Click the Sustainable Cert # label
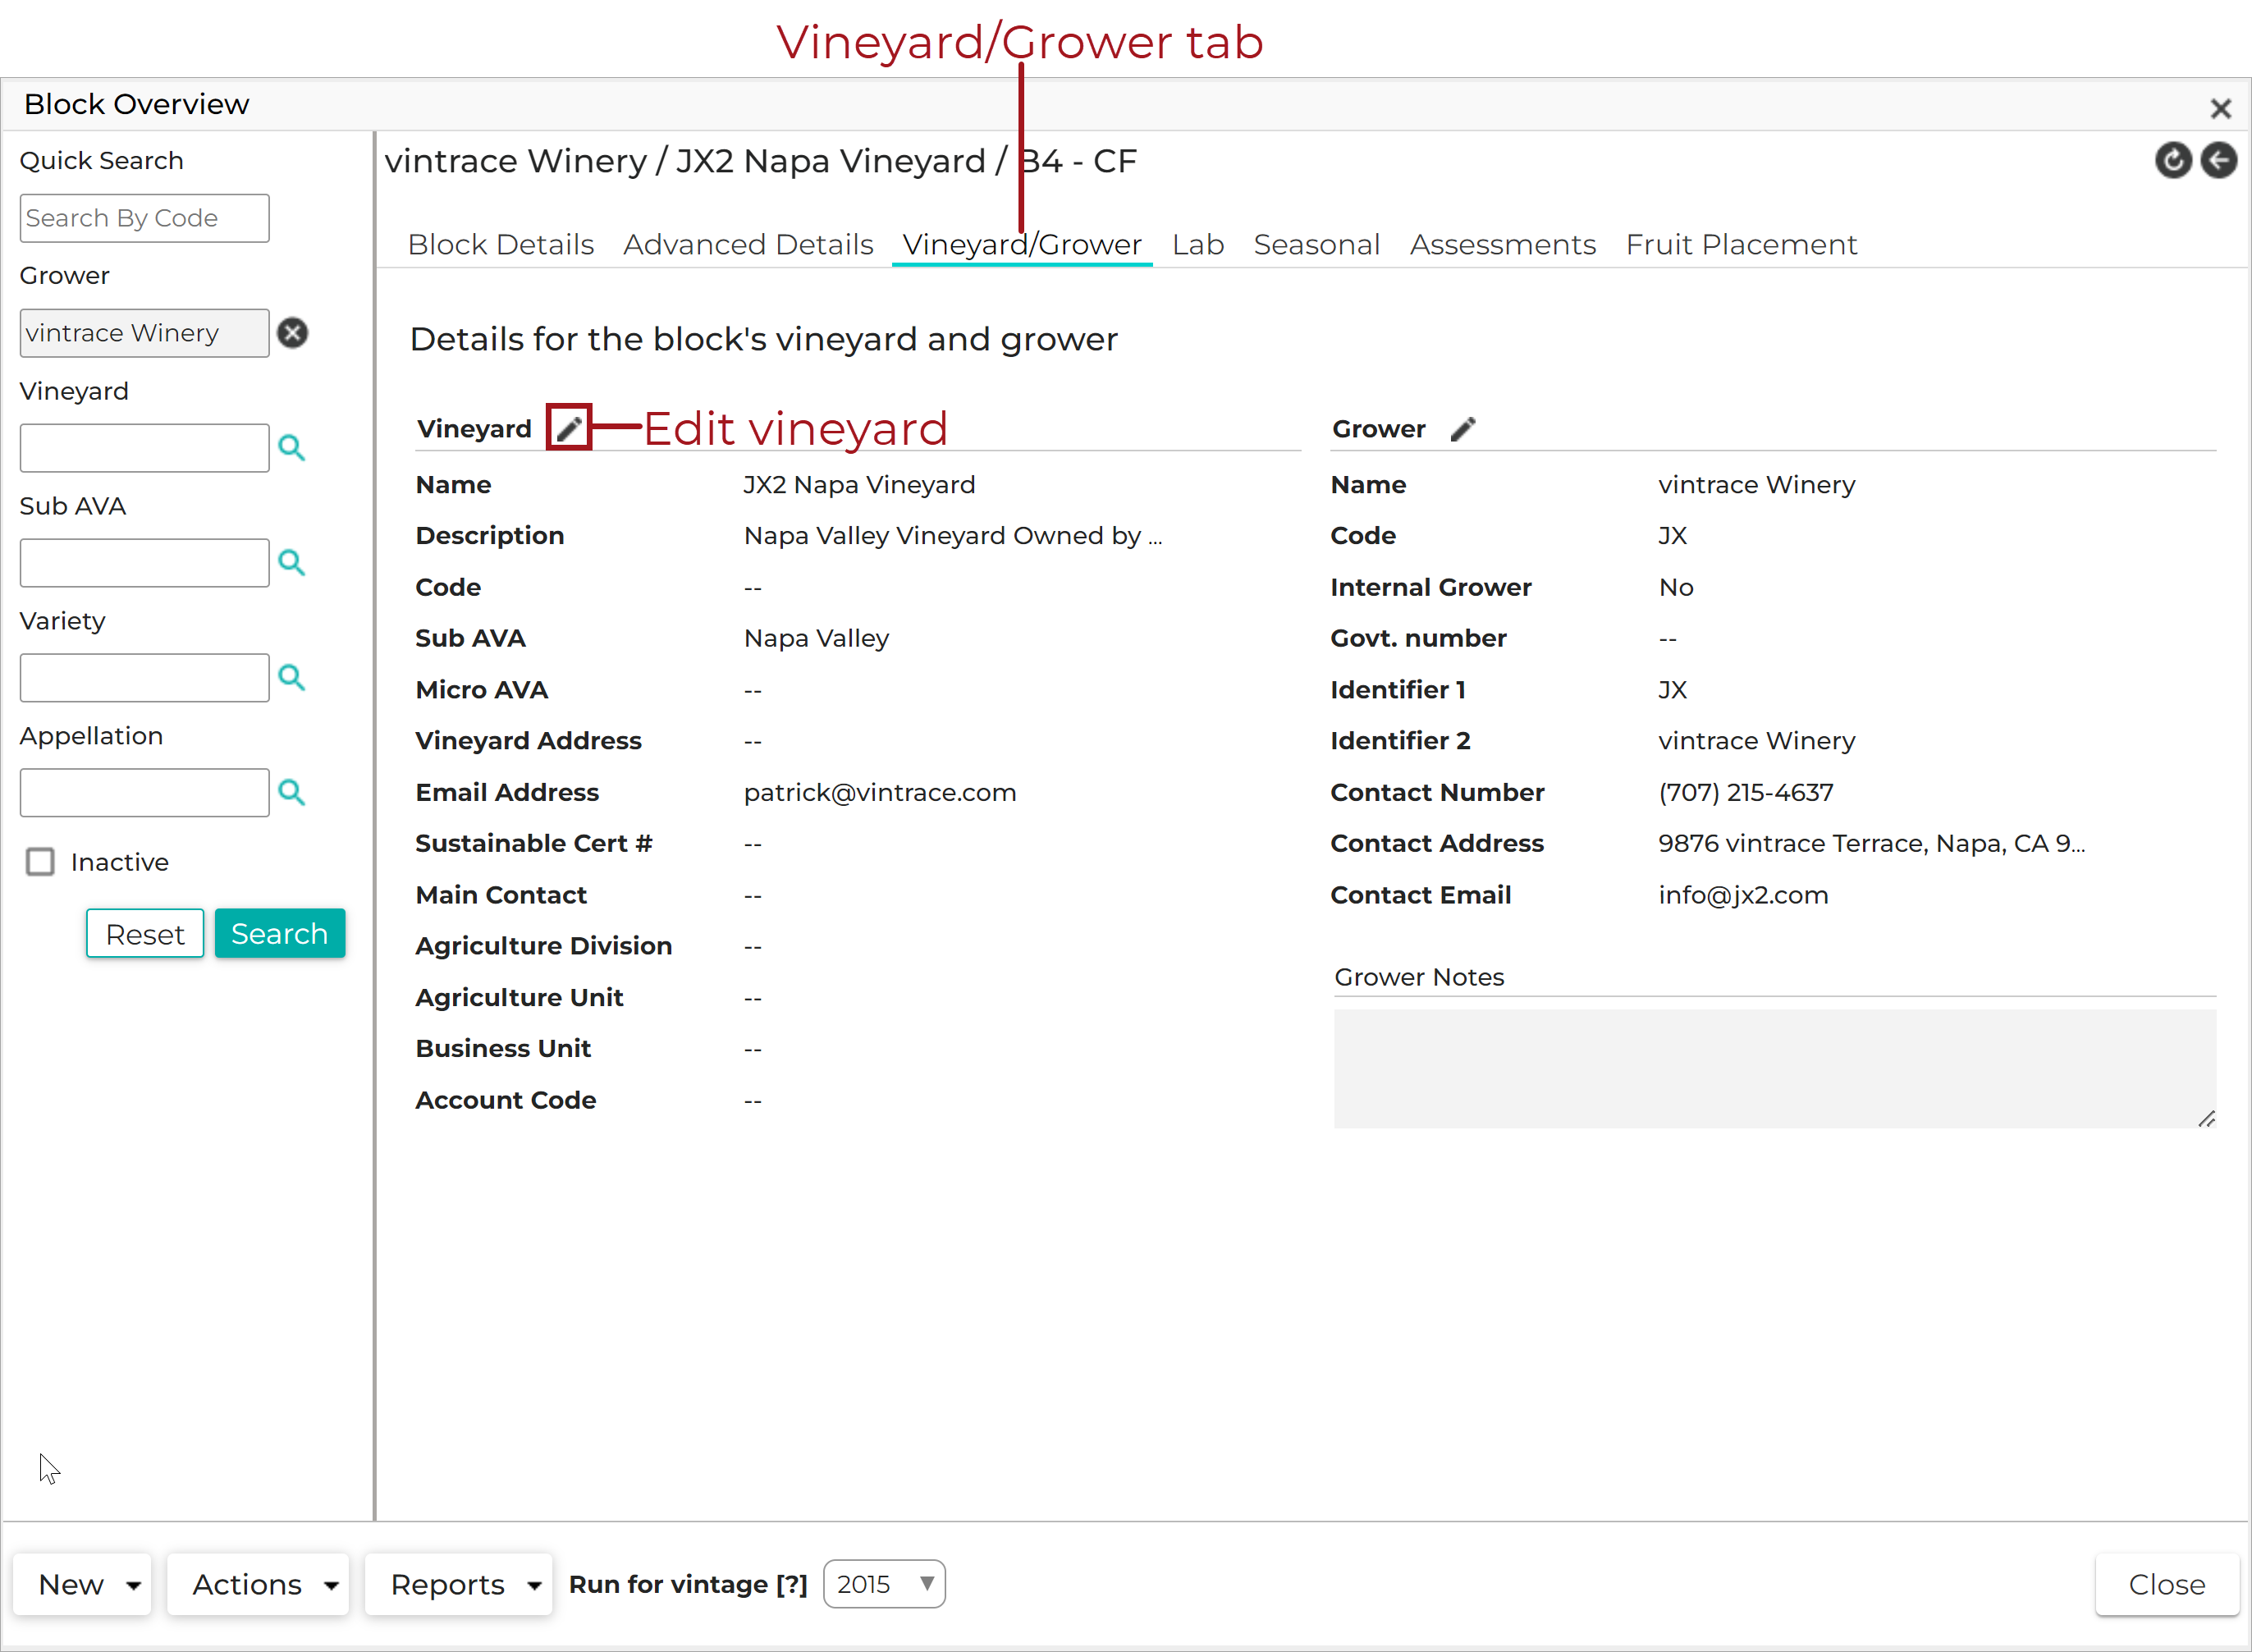This screenshot has width=2252, height=1652. pos(534,843)
